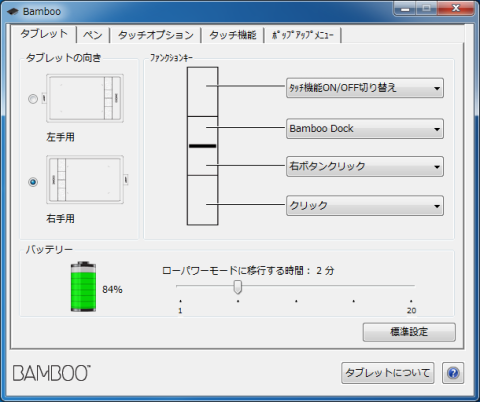Click the 左手用 label text
This screenshot has width=480, height=402.
point(60,137)
